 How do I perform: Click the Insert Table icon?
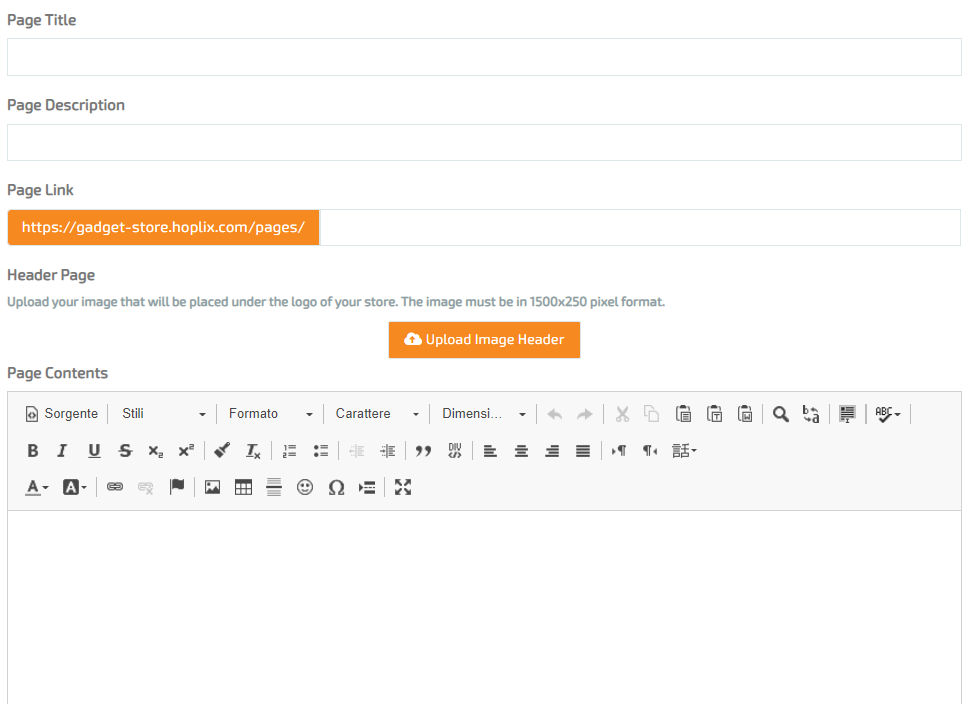243,487
